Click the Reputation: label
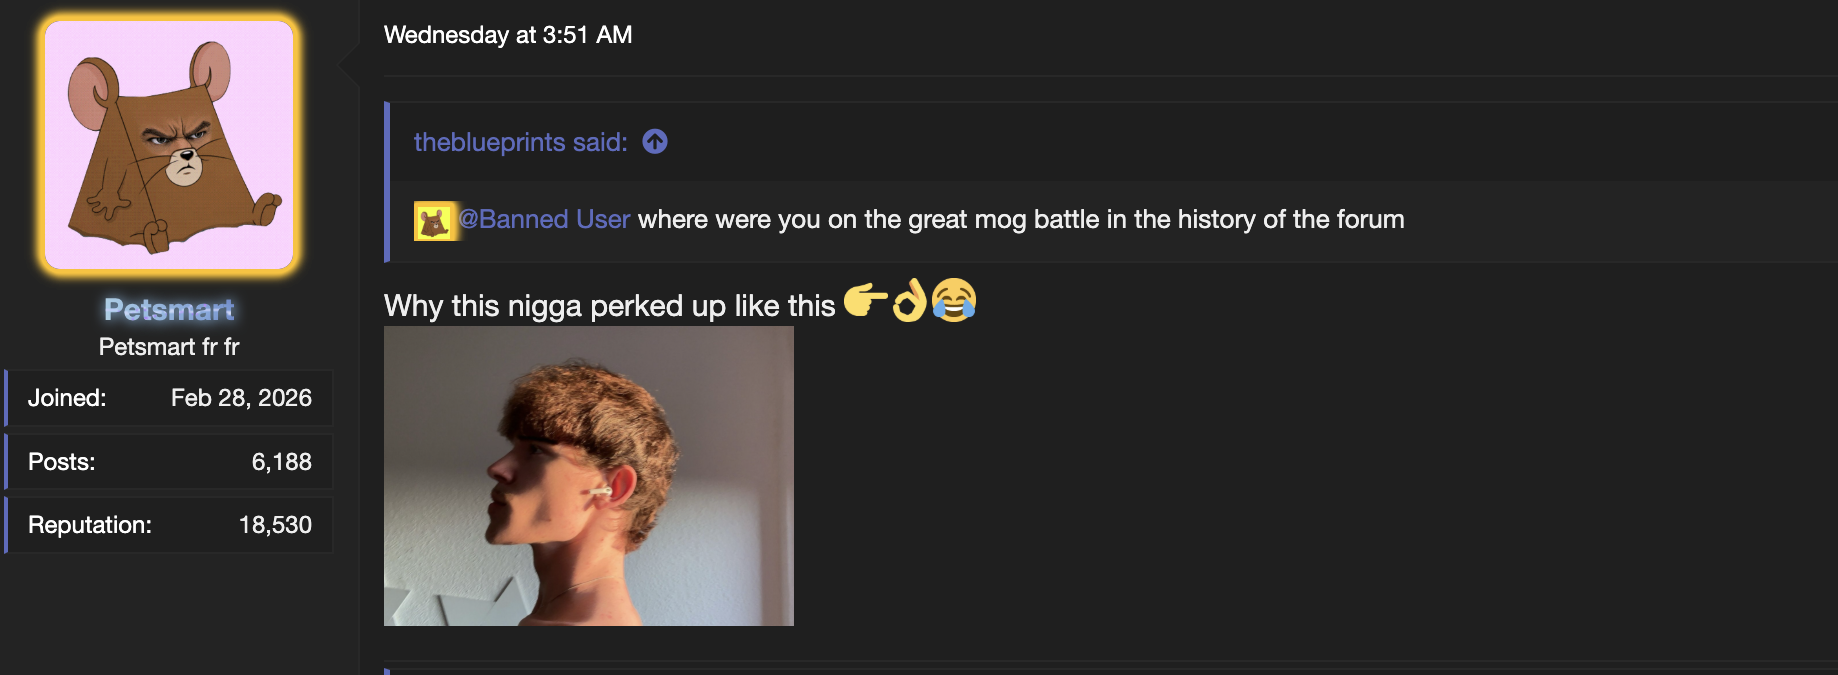 tap(90, 525)
